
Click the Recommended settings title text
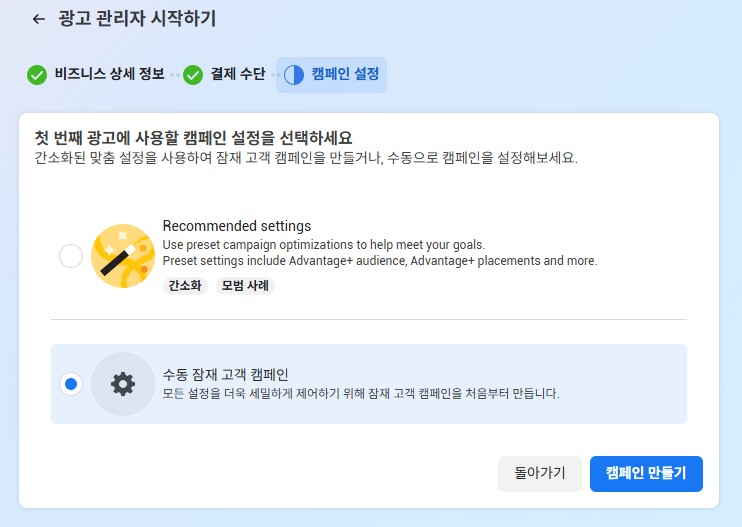point(237,226)
